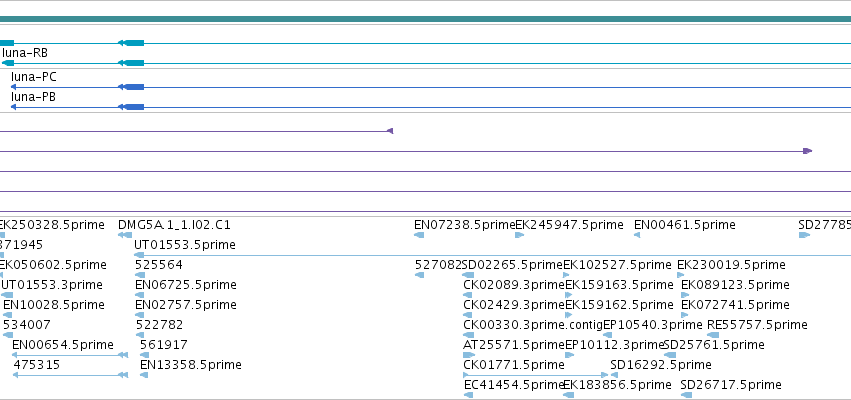This screenshot has height=400, width=851.
Task: Click the UT01553.3prime EST label
Action: 52,285
